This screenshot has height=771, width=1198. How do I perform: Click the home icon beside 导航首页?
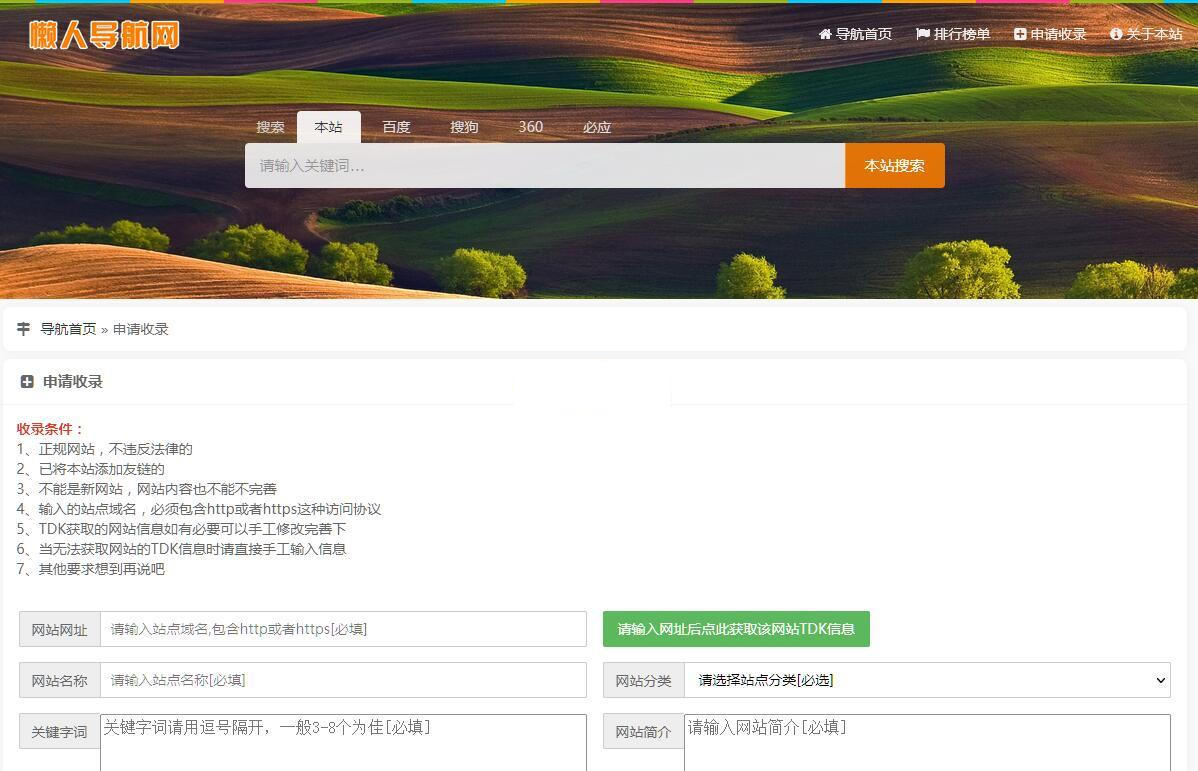click(825, 34)
